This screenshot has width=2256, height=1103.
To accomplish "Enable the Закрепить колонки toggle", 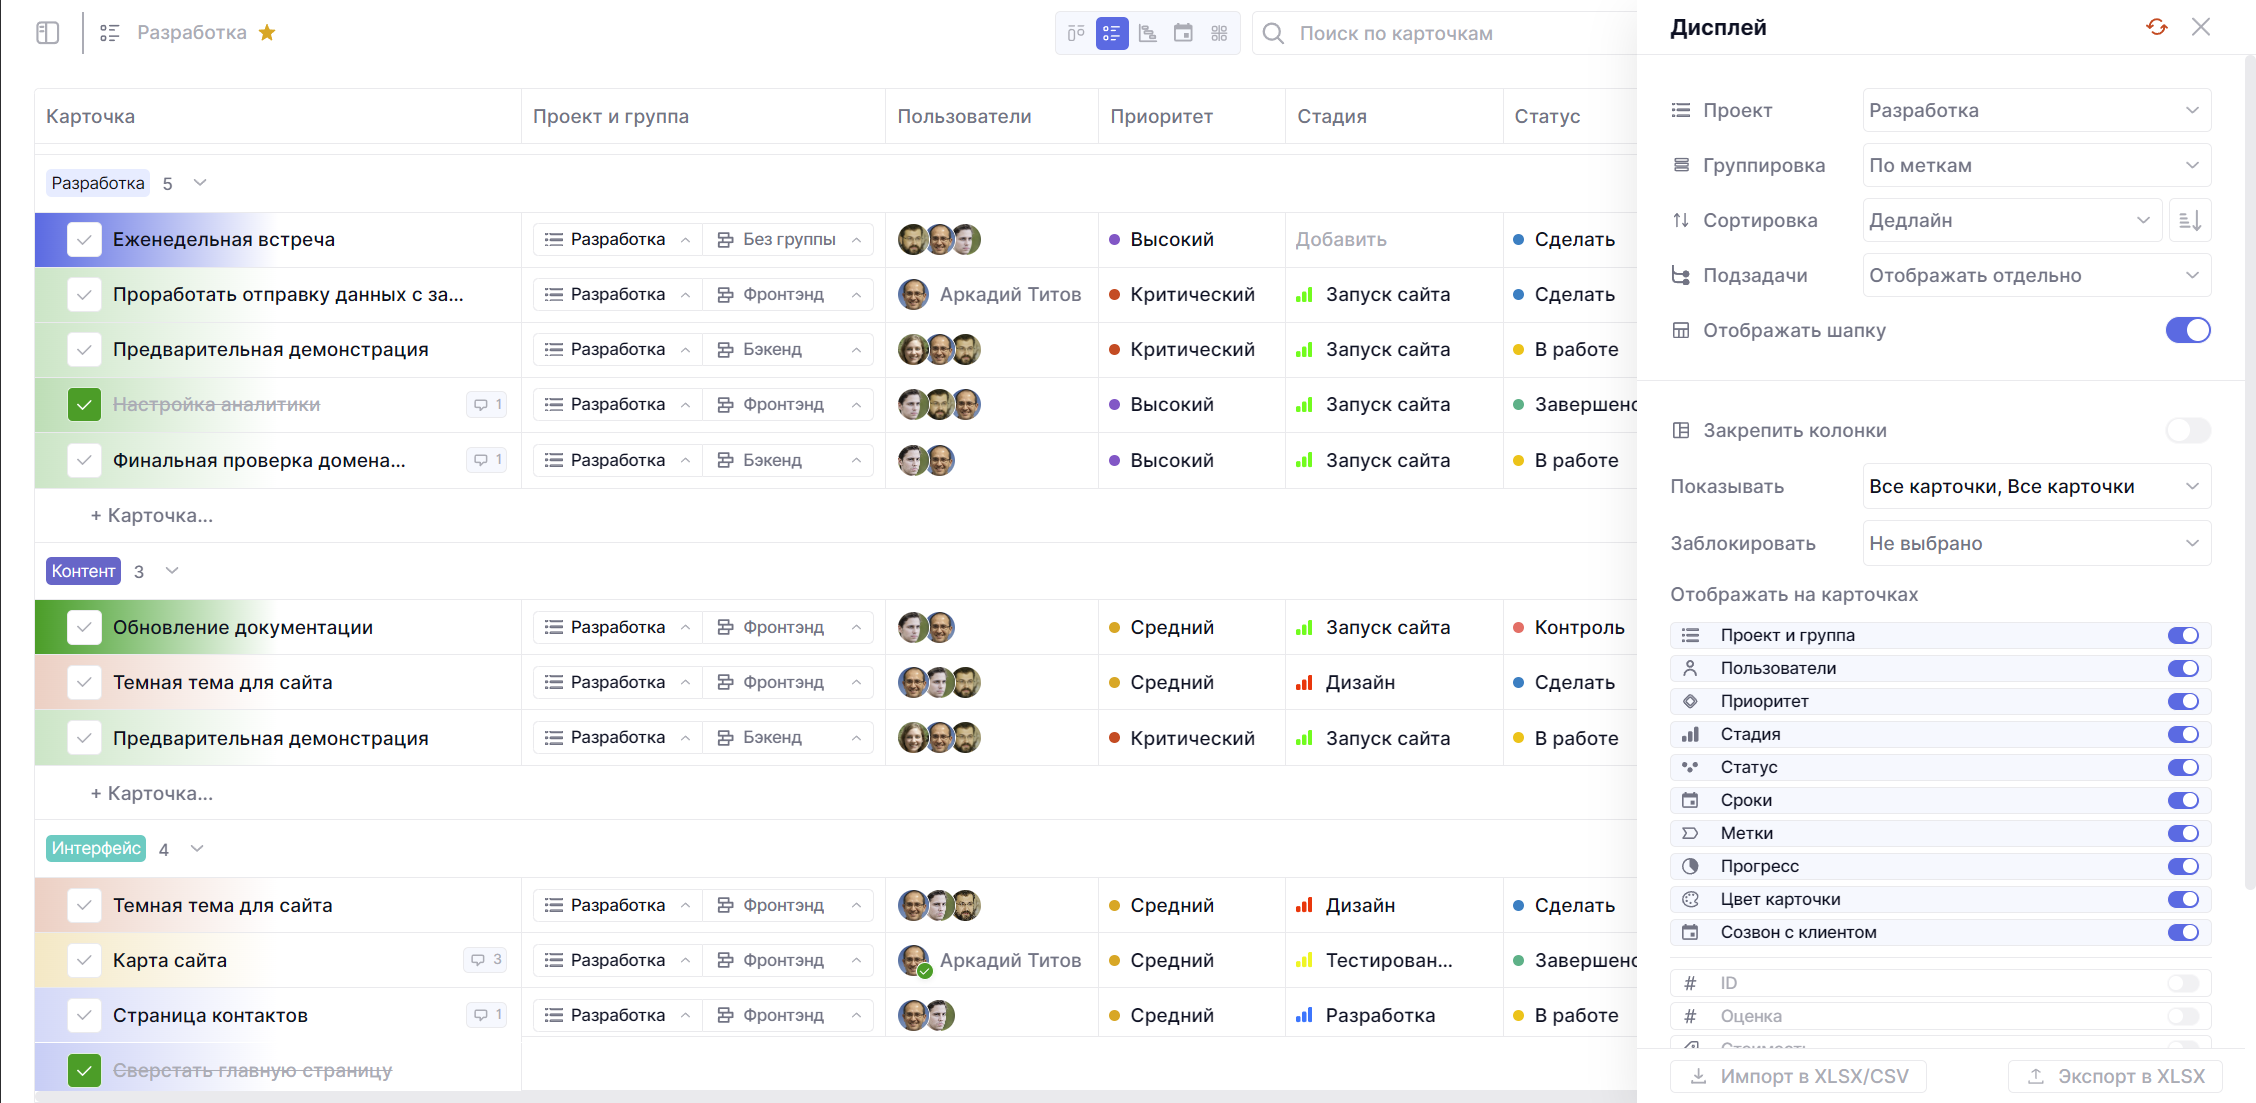I will pos(2187,431).
